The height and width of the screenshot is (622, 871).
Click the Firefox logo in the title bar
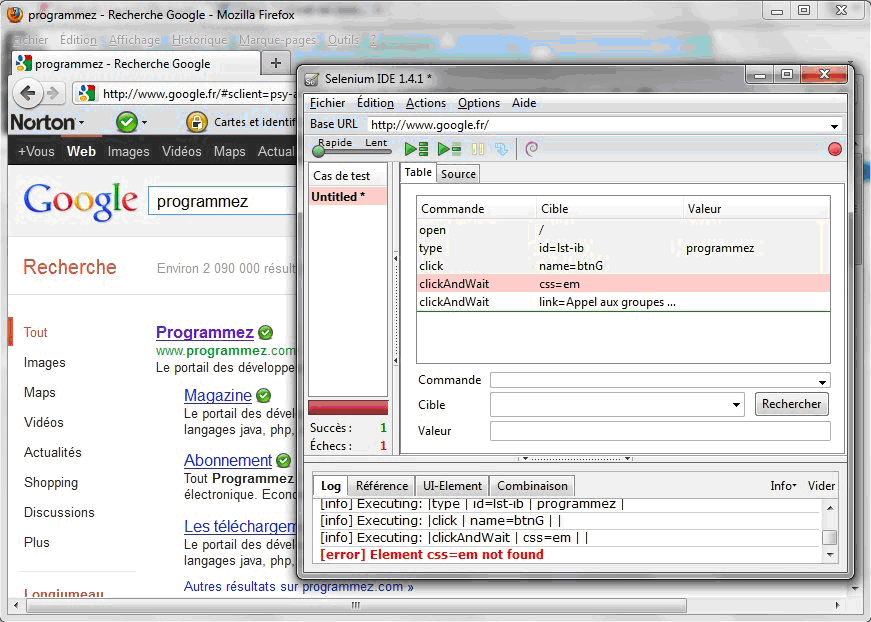[14, 14]
